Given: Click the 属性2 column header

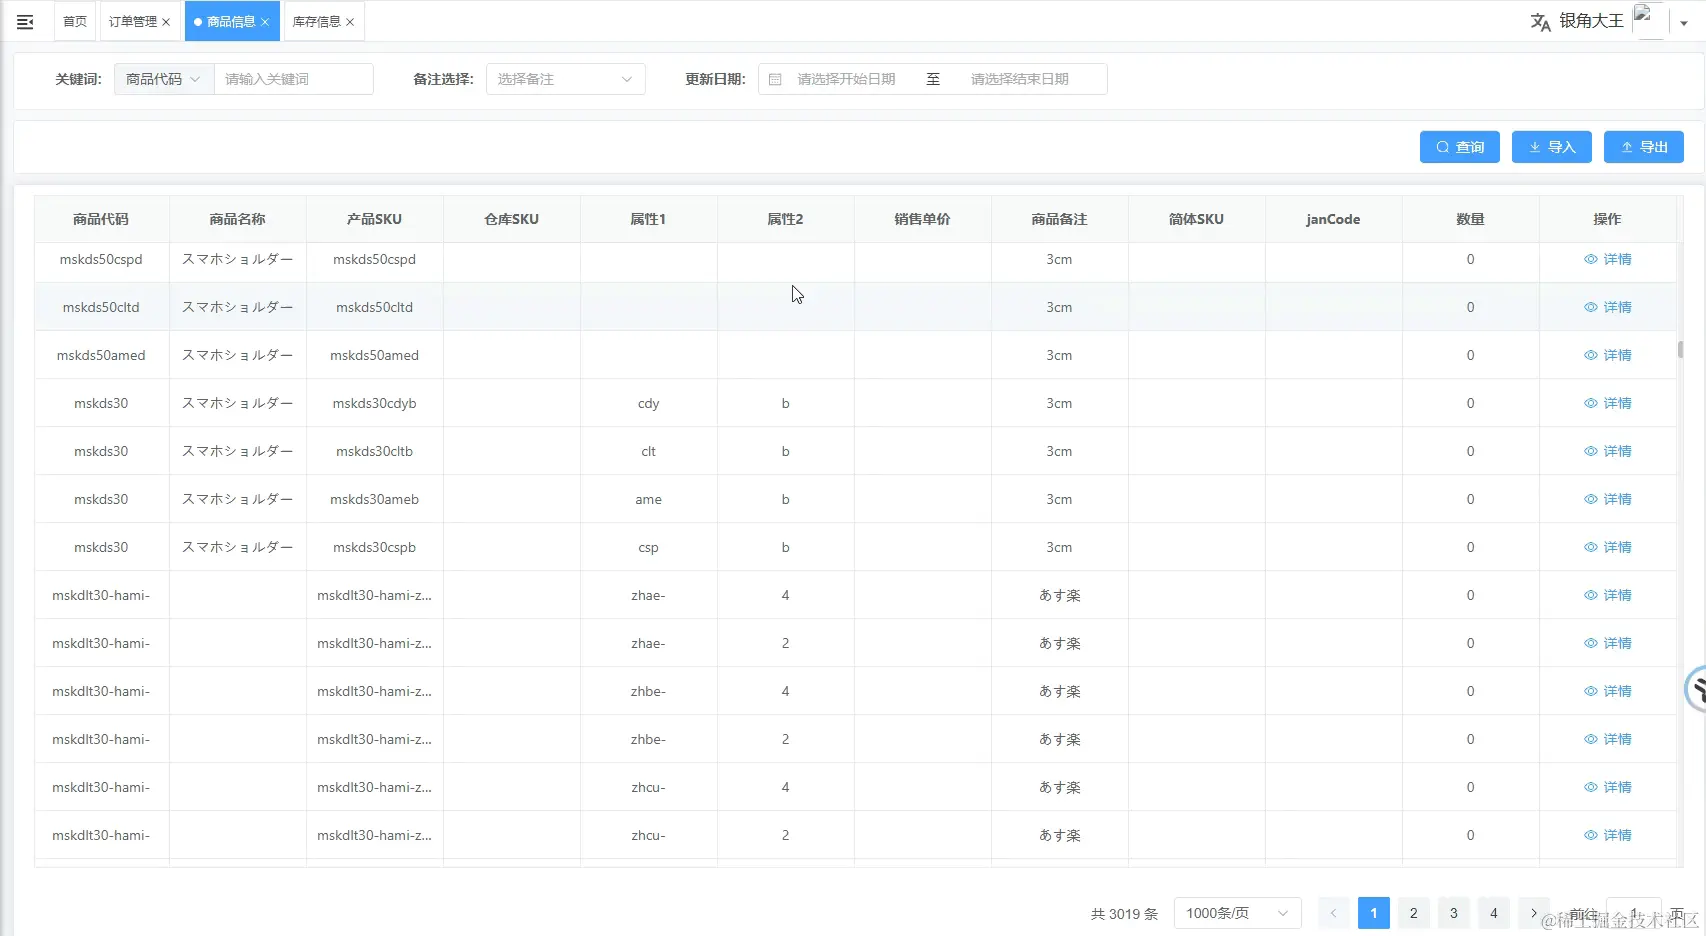Looking at the screenshot, I should [786, 219].
